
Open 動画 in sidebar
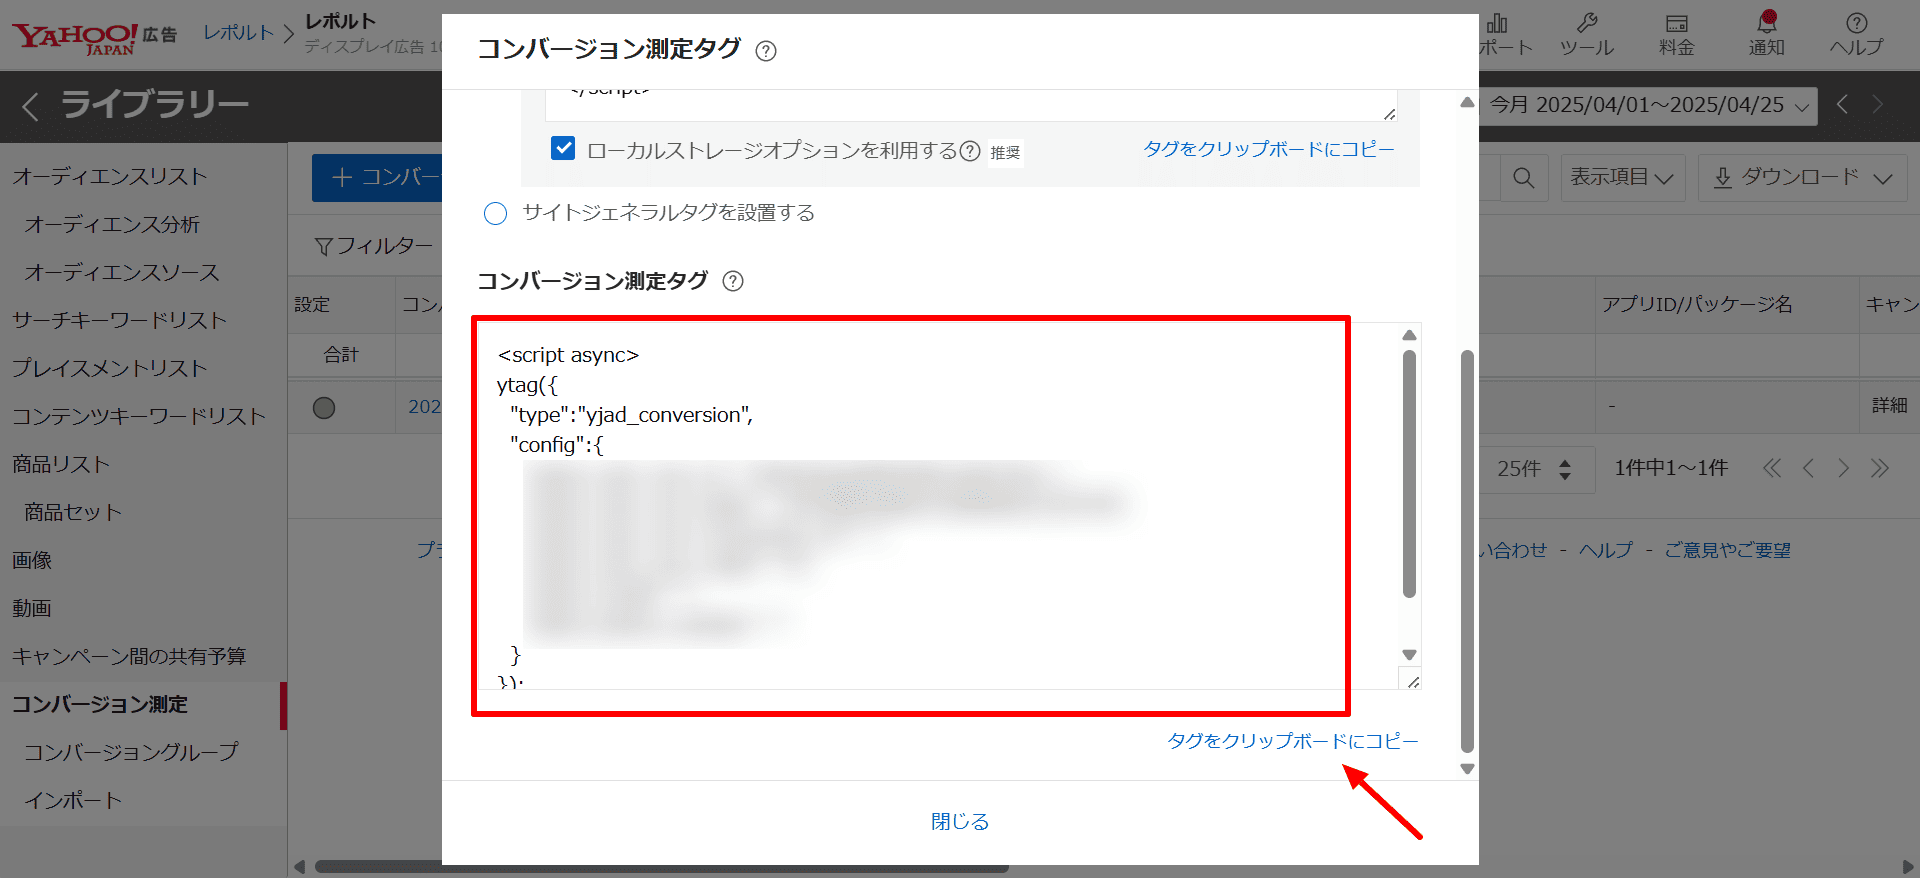pos(32,609)
